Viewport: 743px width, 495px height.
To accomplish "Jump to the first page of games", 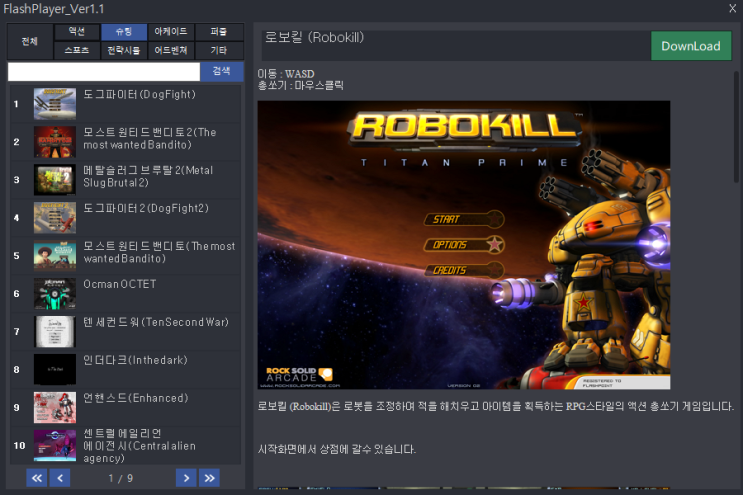I will [x=36, y=478].
